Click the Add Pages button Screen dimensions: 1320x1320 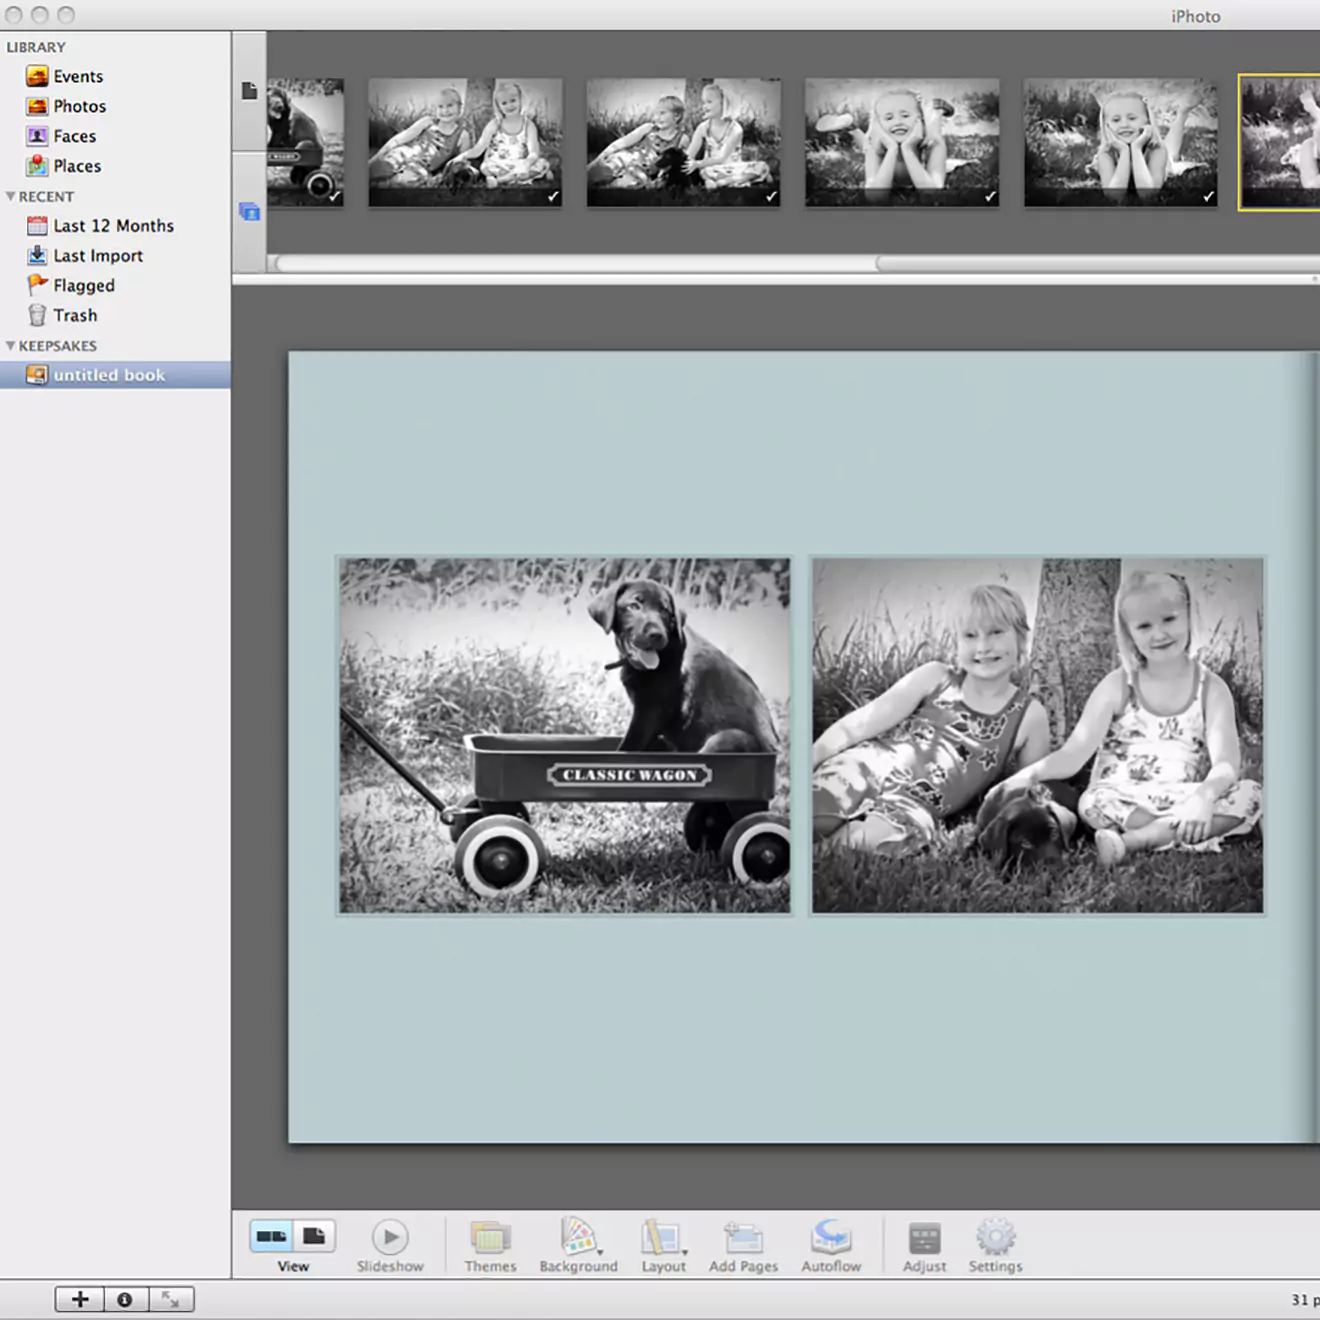pyautogui.click(x=743, y=1246)
